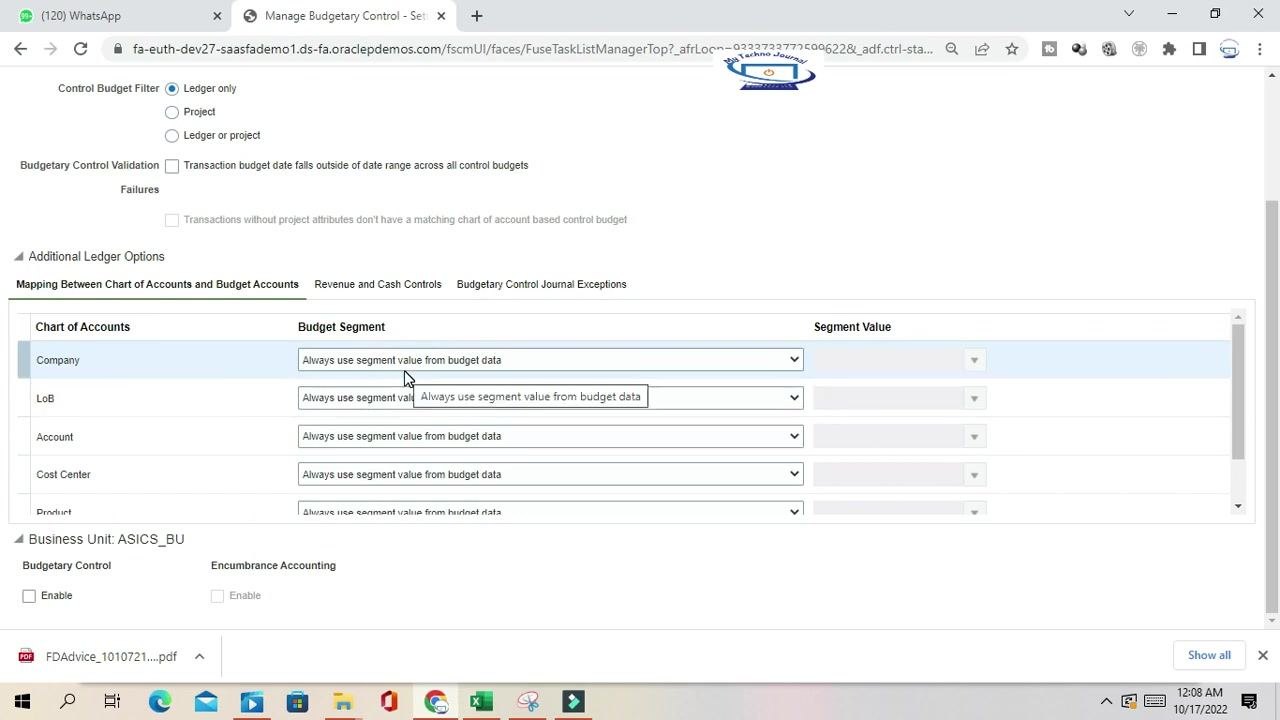Open Office app on the taskbar
Viewport: 1280px width, 720px height.
click(389, 701)
